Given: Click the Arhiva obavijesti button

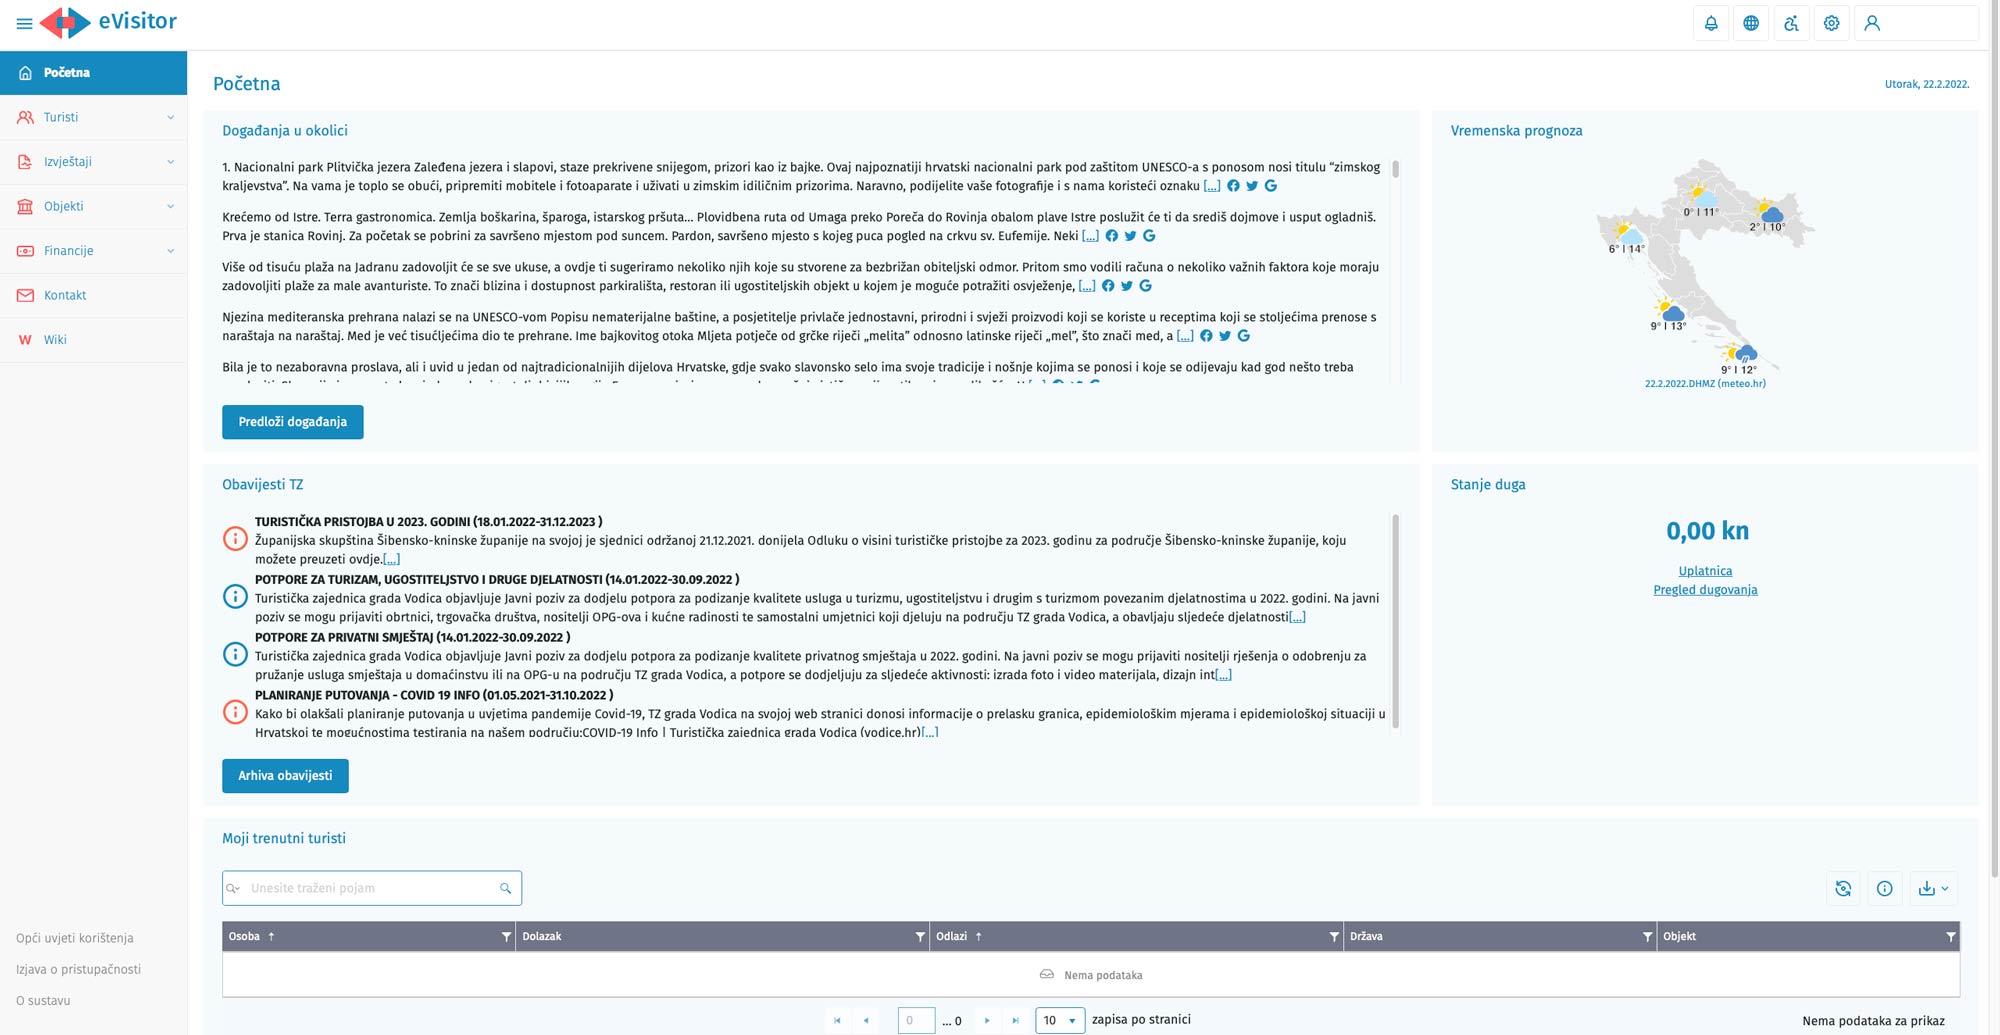Looking at the screenshot, I should point(285,776).
